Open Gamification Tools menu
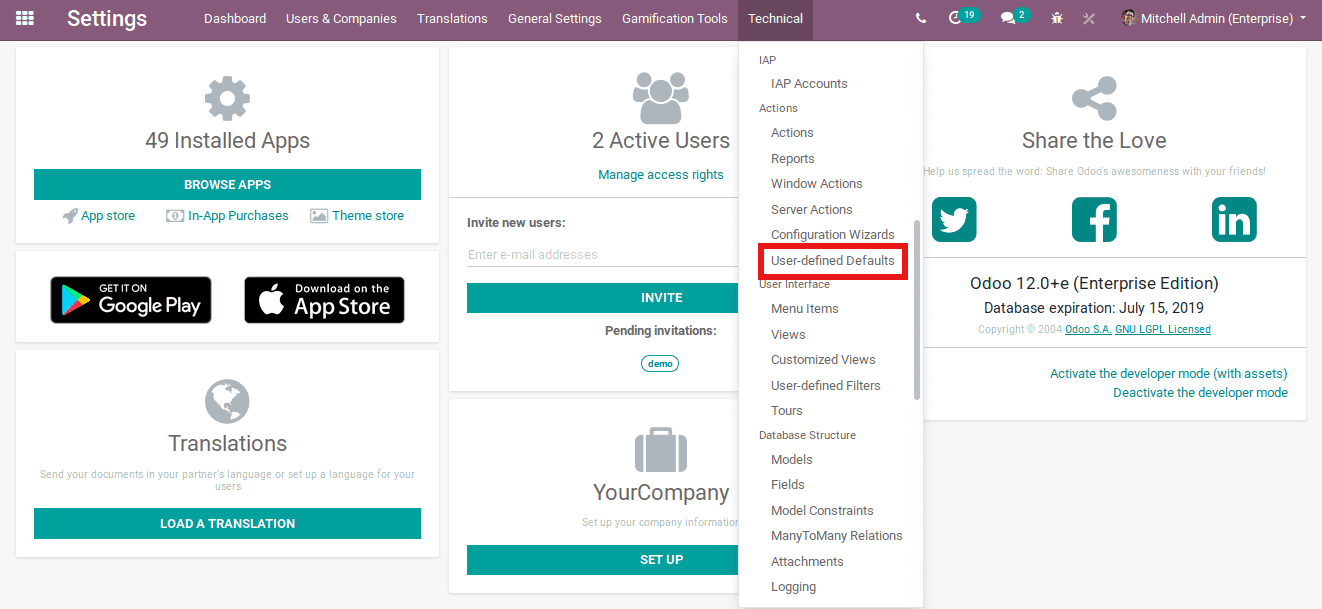Screen dimensions: 1322x609 coord(675,18)
